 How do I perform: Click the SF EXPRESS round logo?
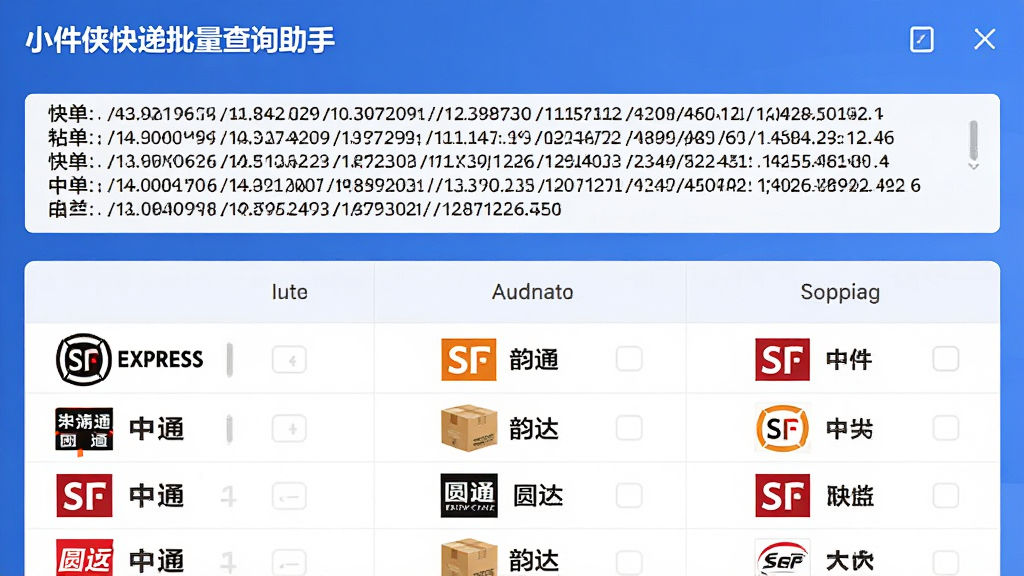(84, 359)
